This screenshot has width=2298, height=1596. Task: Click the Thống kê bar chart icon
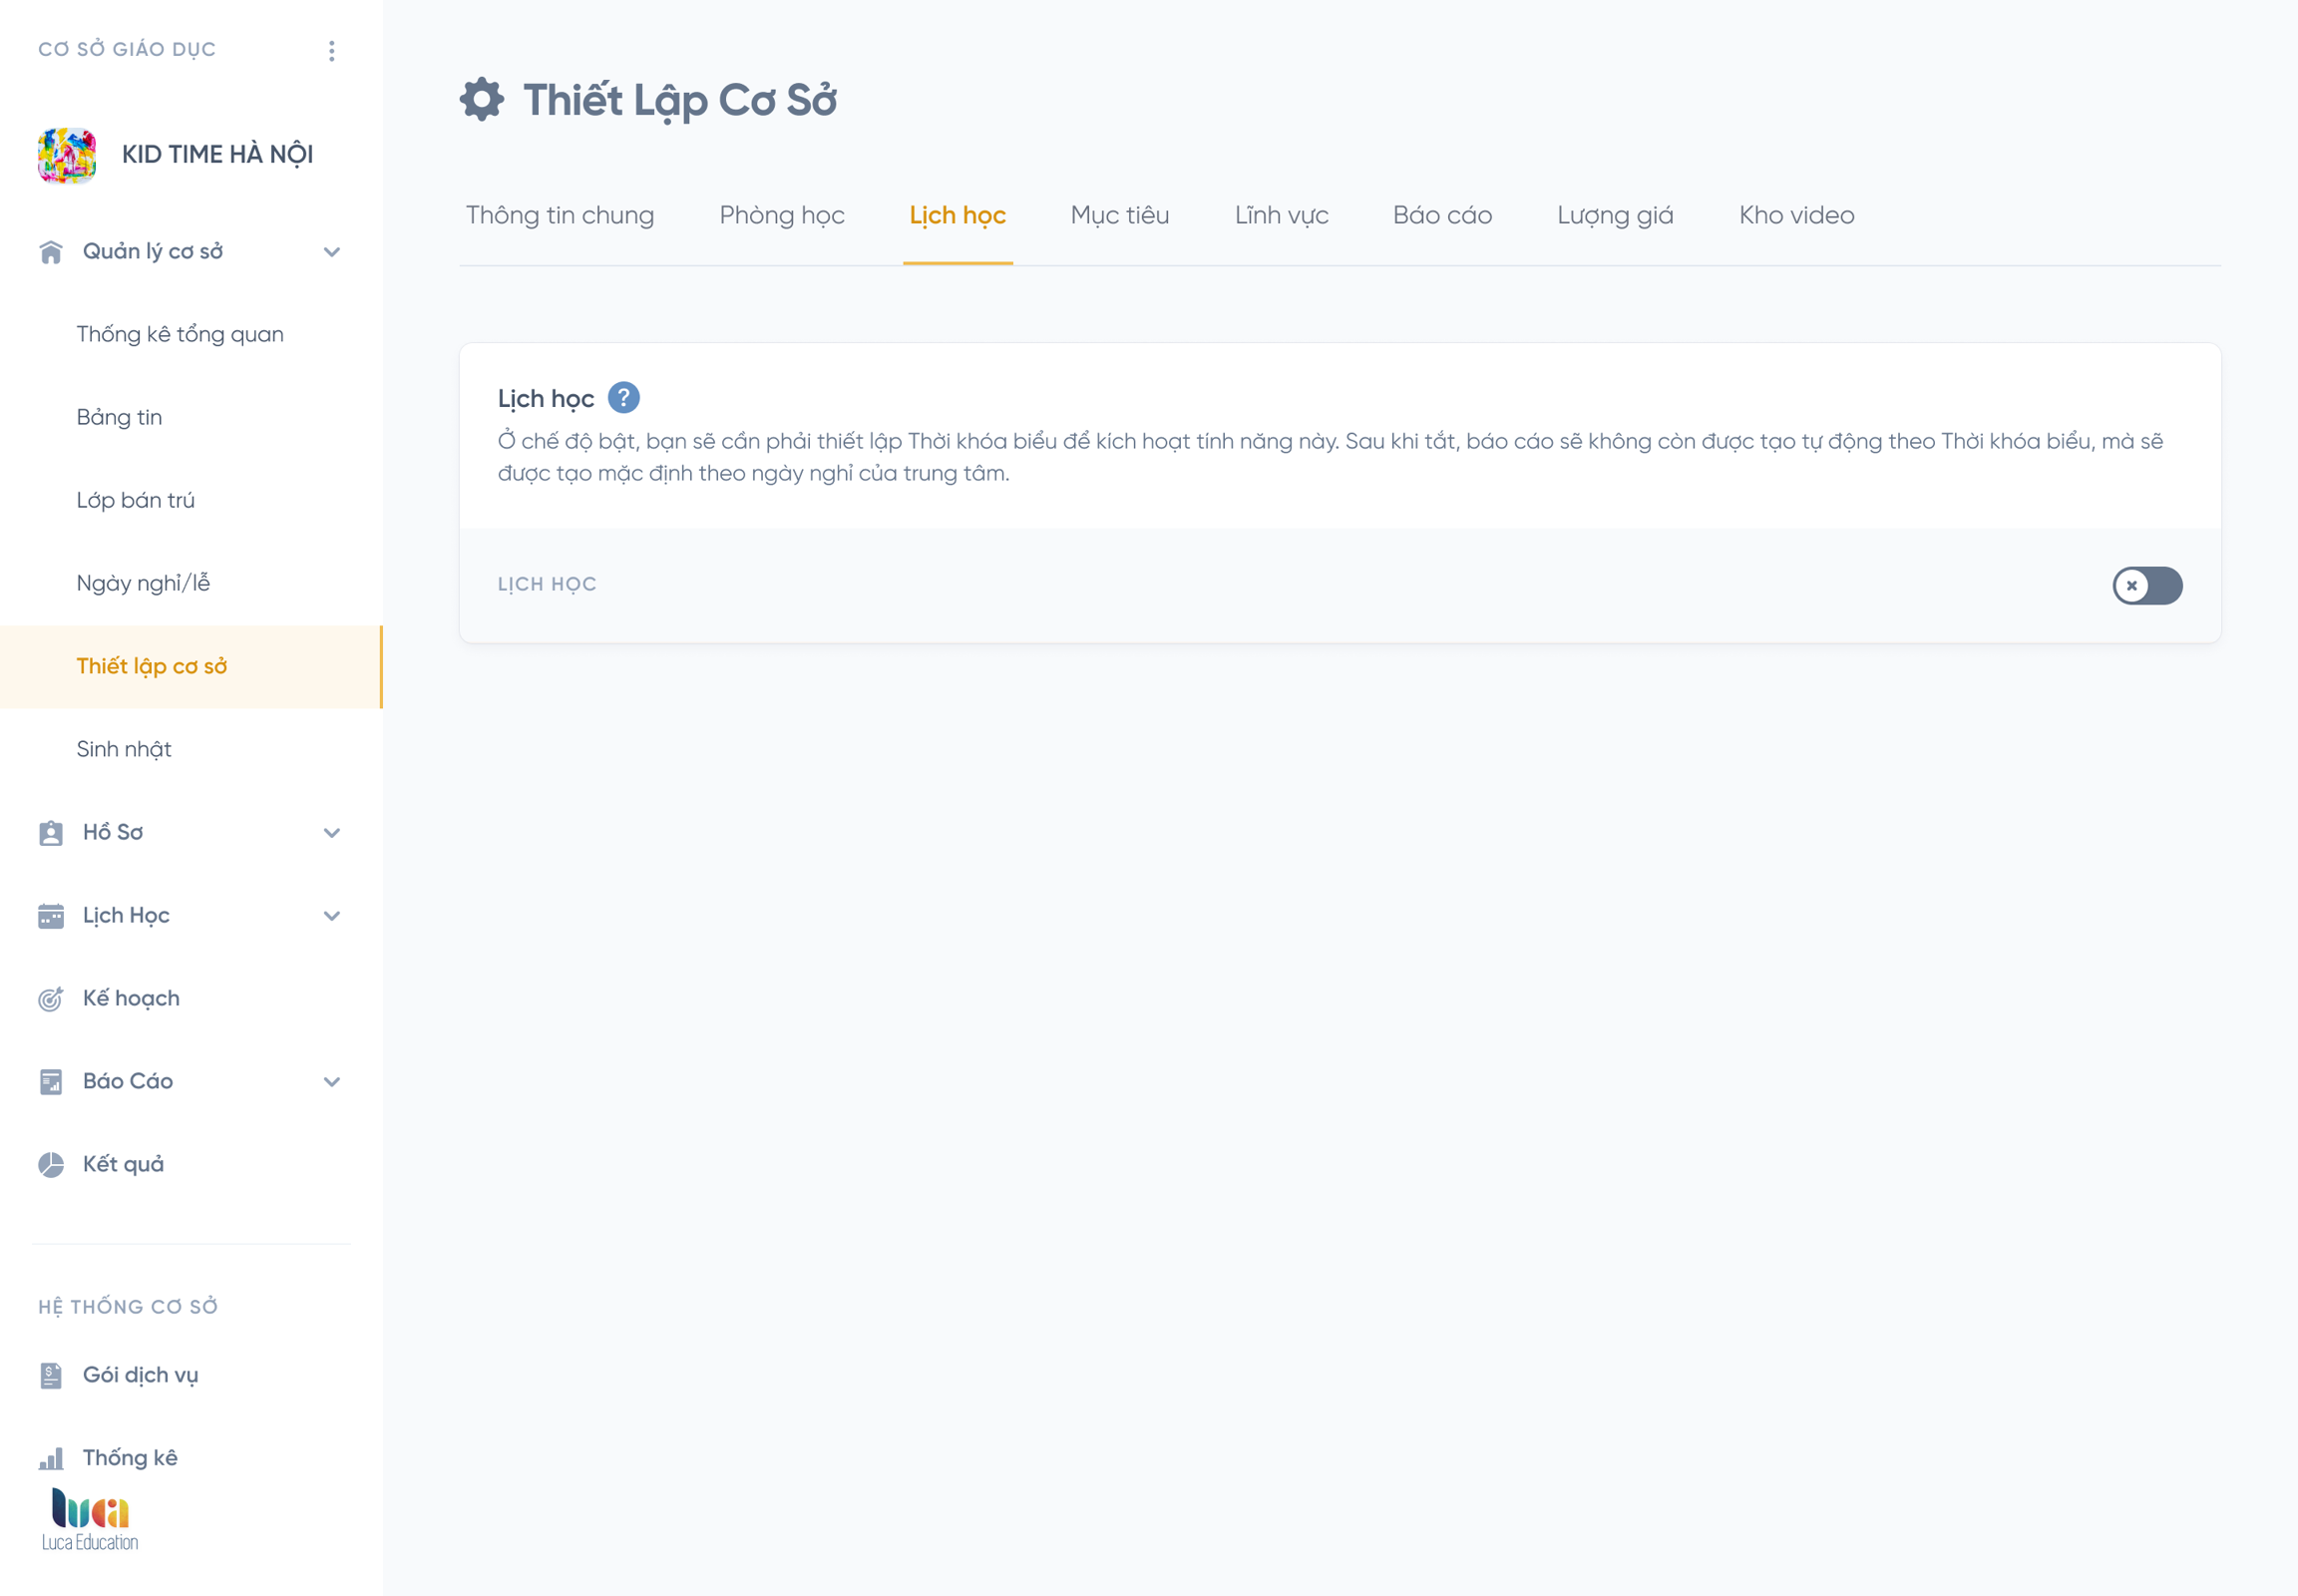(x=51, y=1458)
